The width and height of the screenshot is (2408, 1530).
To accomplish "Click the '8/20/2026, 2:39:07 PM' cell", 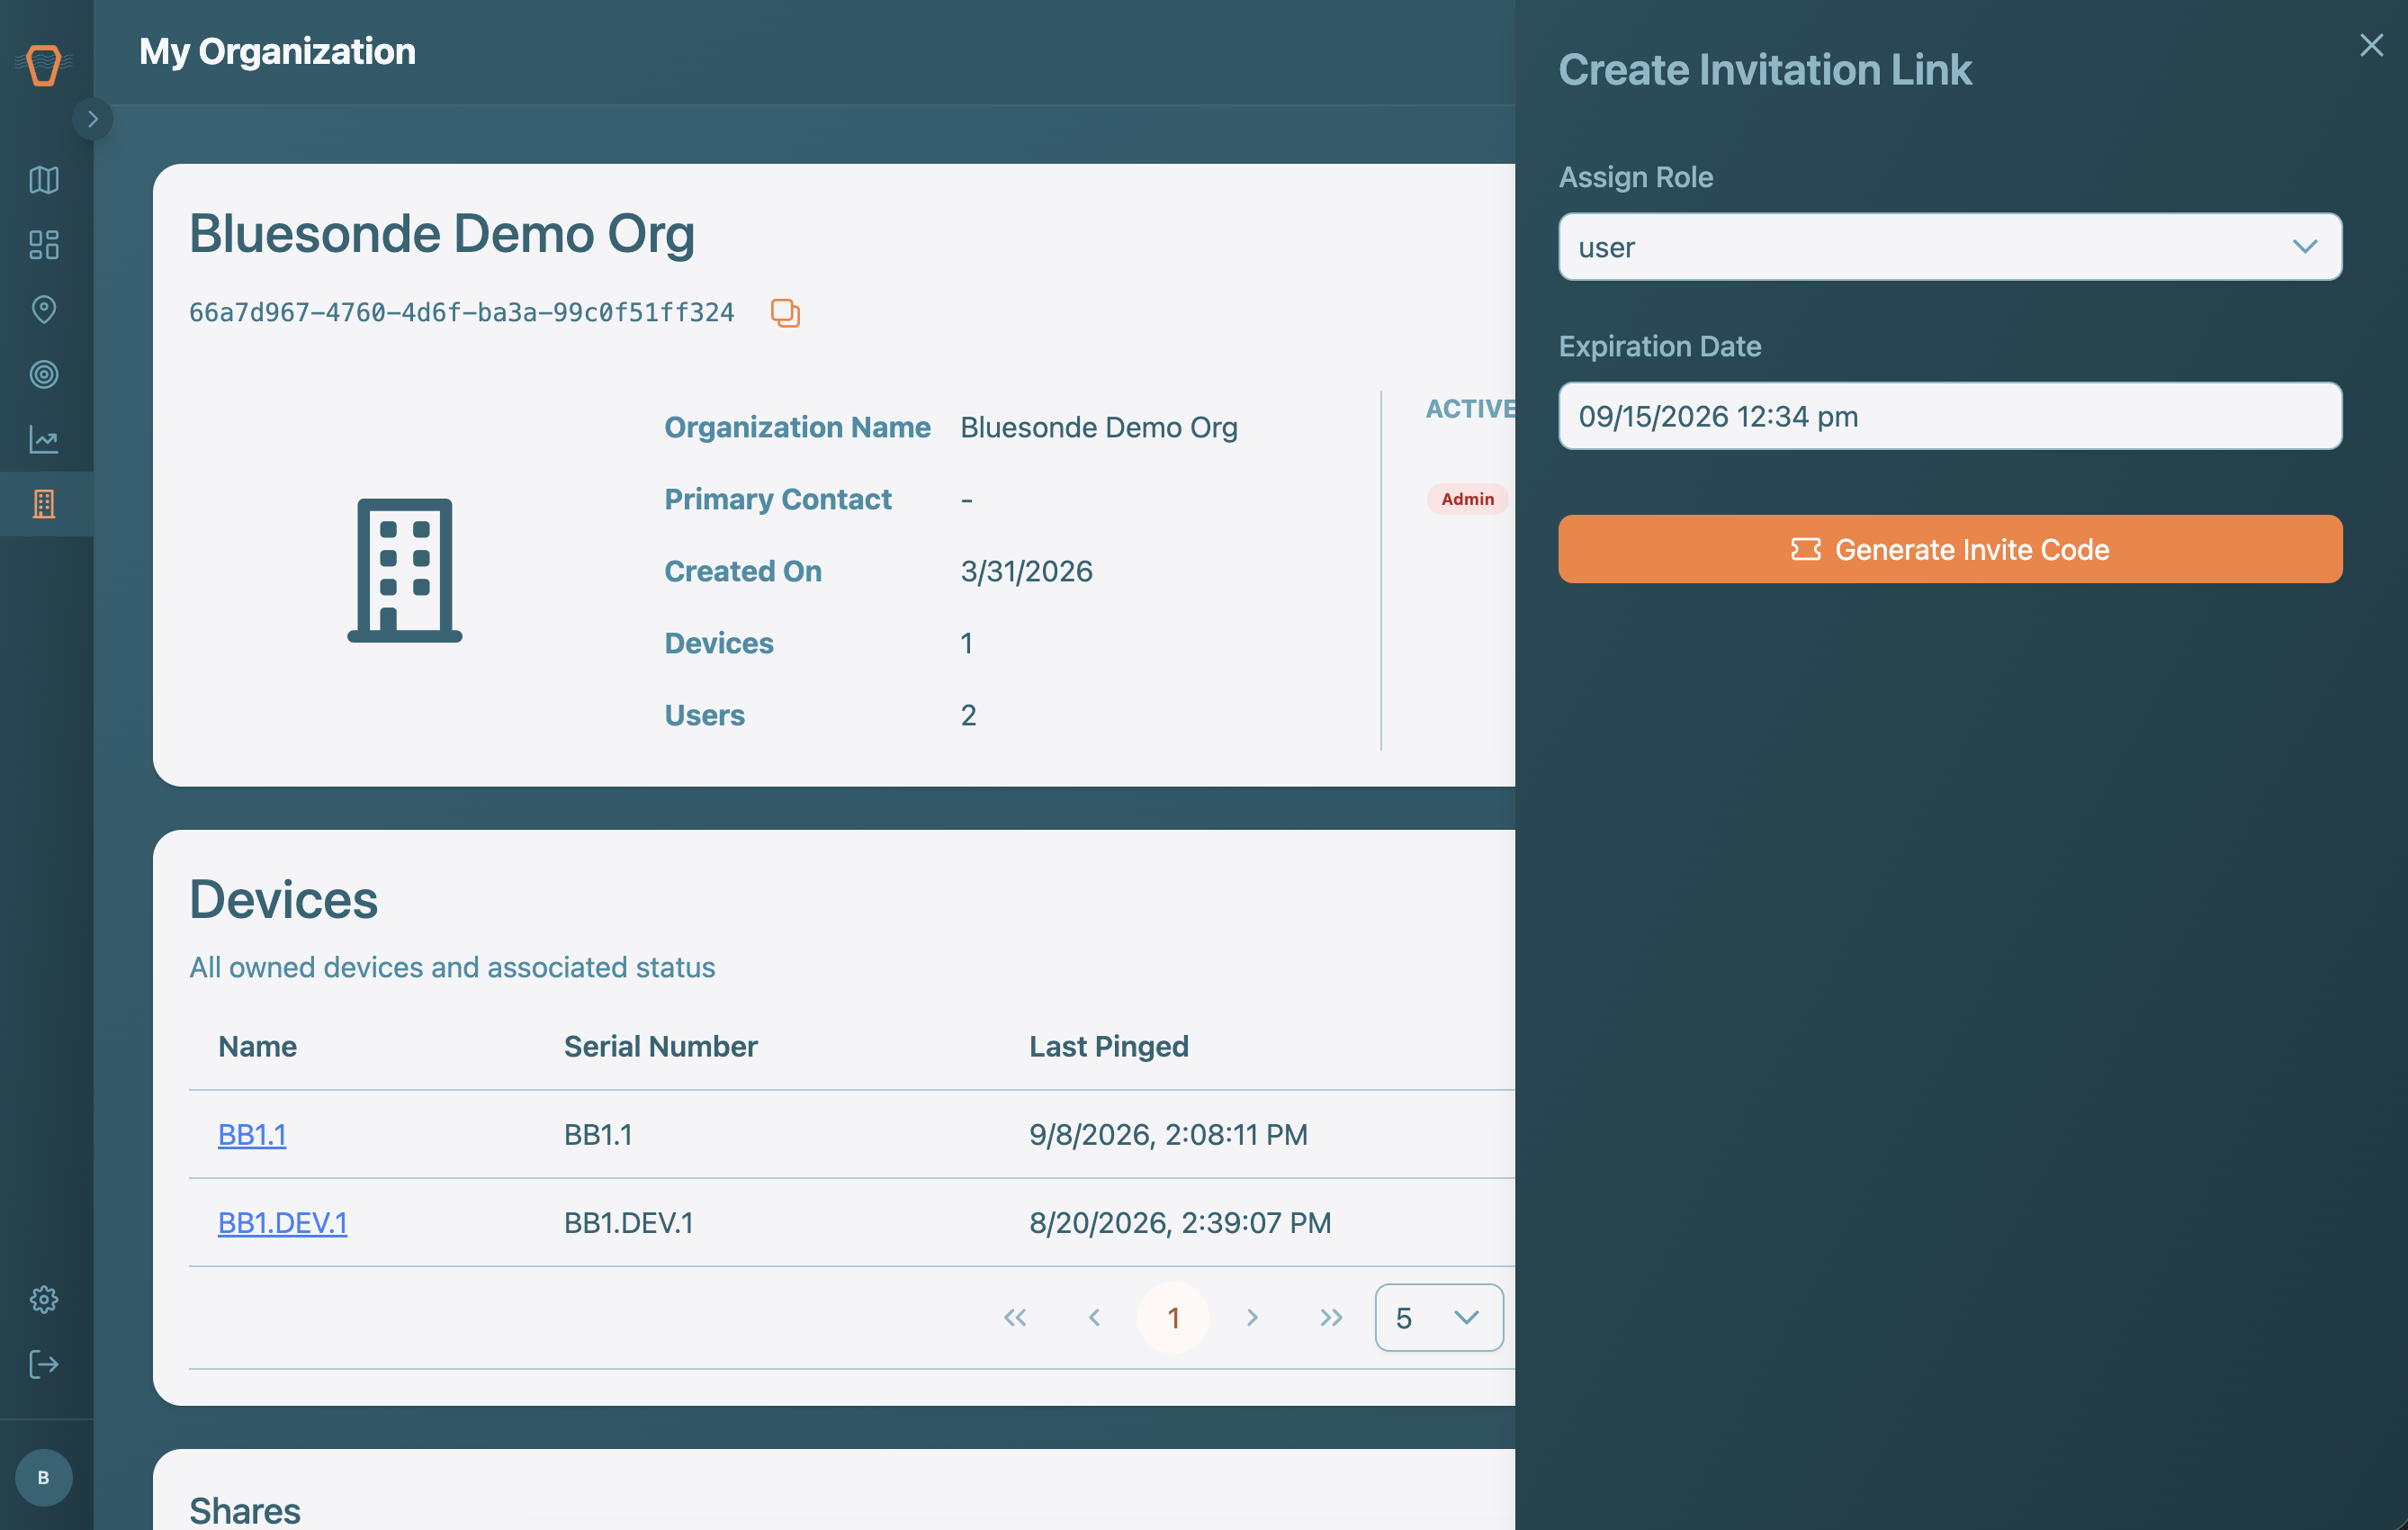I will coord(1180,1222).
